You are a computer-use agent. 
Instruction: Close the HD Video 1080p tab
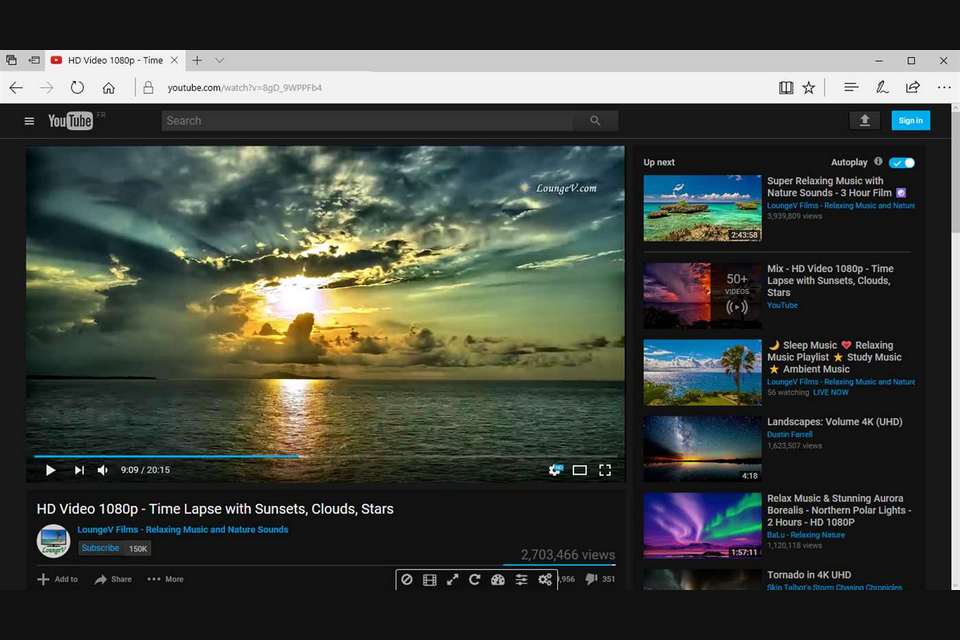[174, 60]
